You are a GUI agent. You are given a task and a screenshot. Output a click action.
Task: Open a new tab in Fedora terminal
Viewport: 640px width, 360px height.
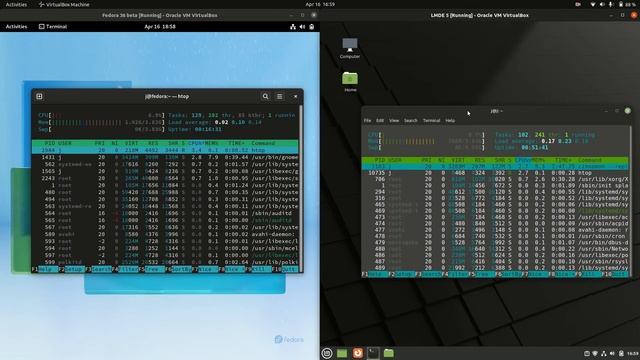(x=39, y=96)
